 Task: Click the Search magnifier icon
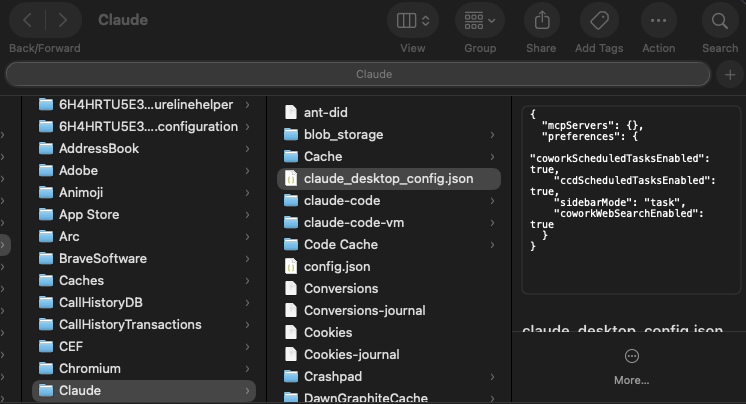pos(719,20)
